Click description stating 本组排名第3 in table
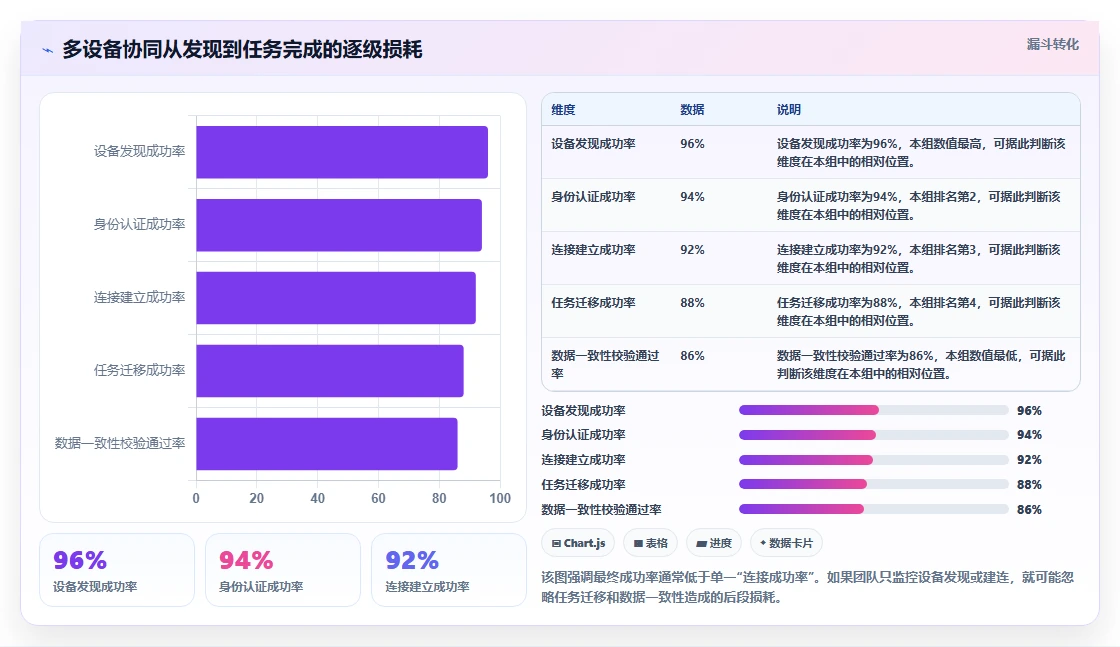This screenshot has height=647, width=1120. point(919,258)
